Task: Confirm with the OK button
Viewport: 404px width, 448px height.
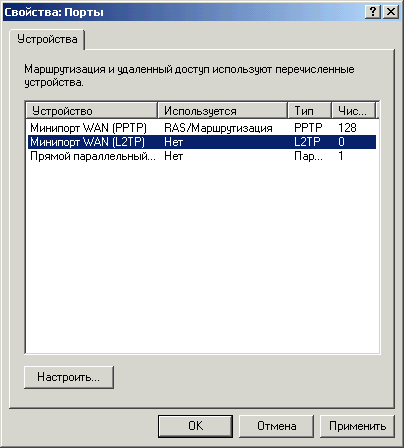Action: pyautogui.click(x=195, y=426)
